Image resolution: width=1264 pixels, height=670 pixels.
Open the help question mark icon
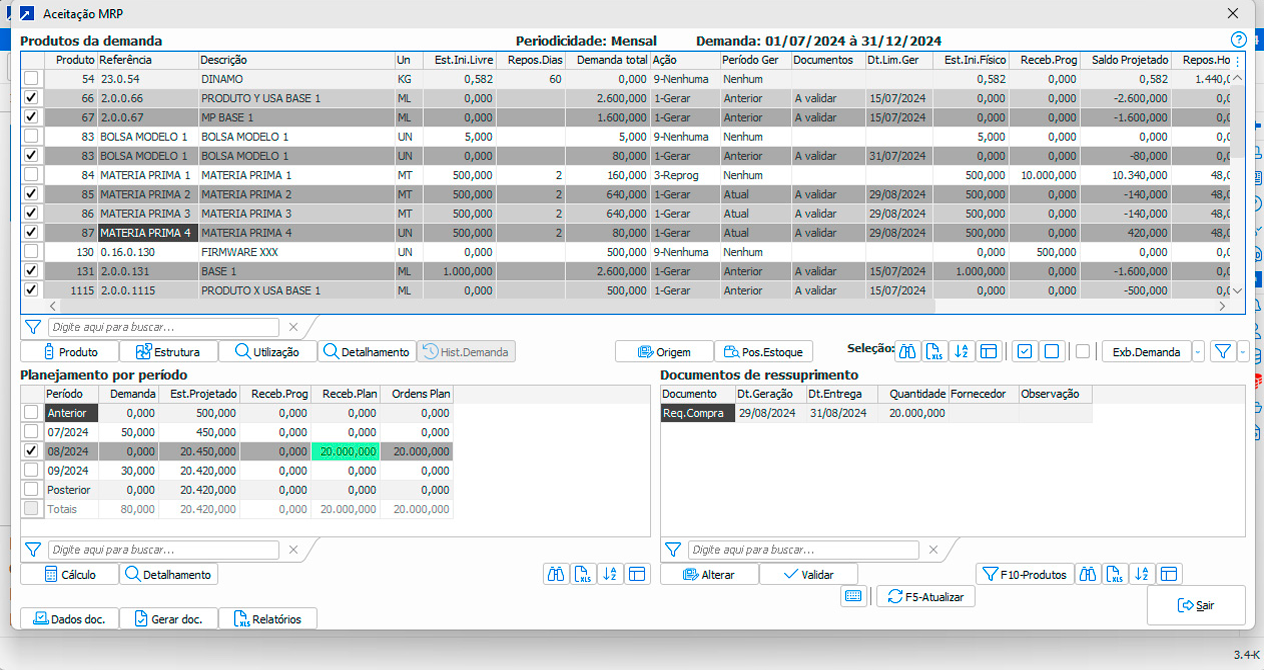coord(1239,40)
